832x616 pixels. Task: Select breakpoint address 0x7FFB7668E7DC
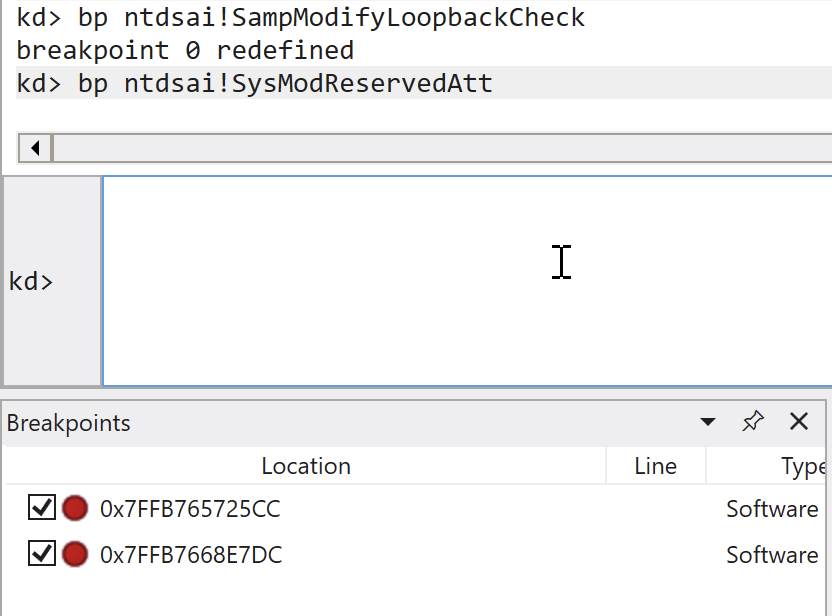click(191, 555)
